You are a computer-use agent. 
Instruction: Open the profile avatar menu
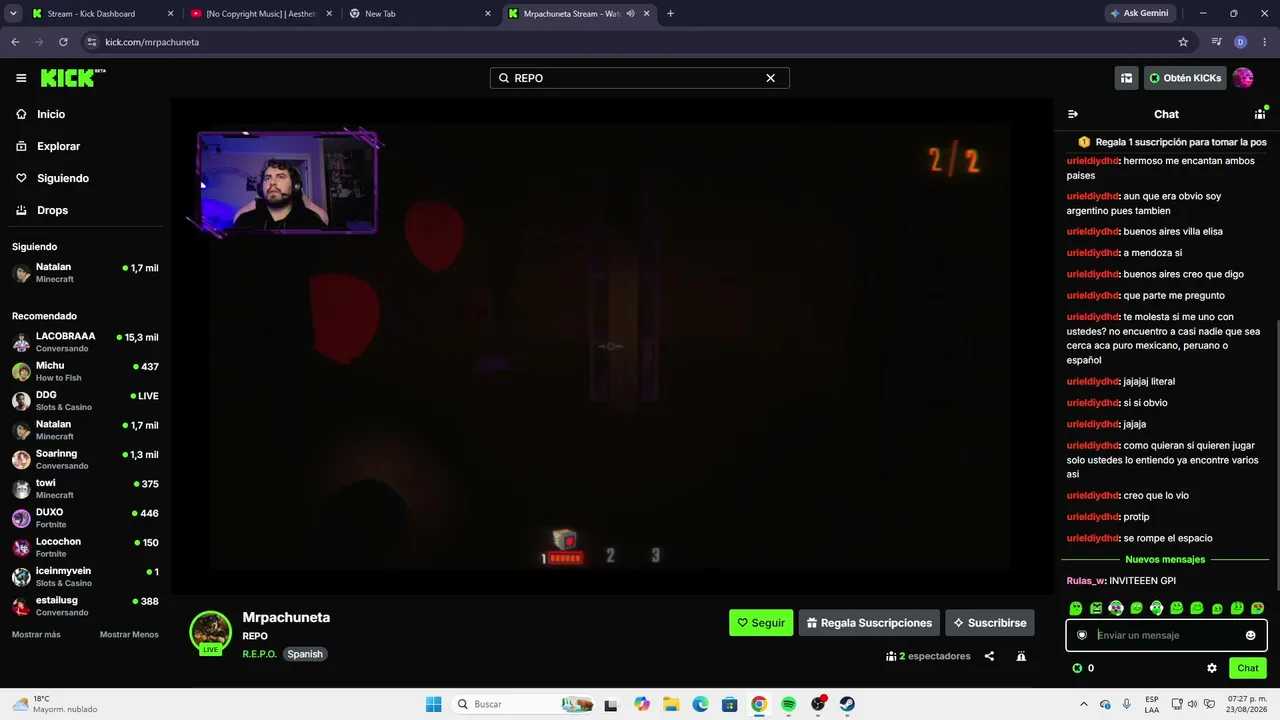[1243, 78]
